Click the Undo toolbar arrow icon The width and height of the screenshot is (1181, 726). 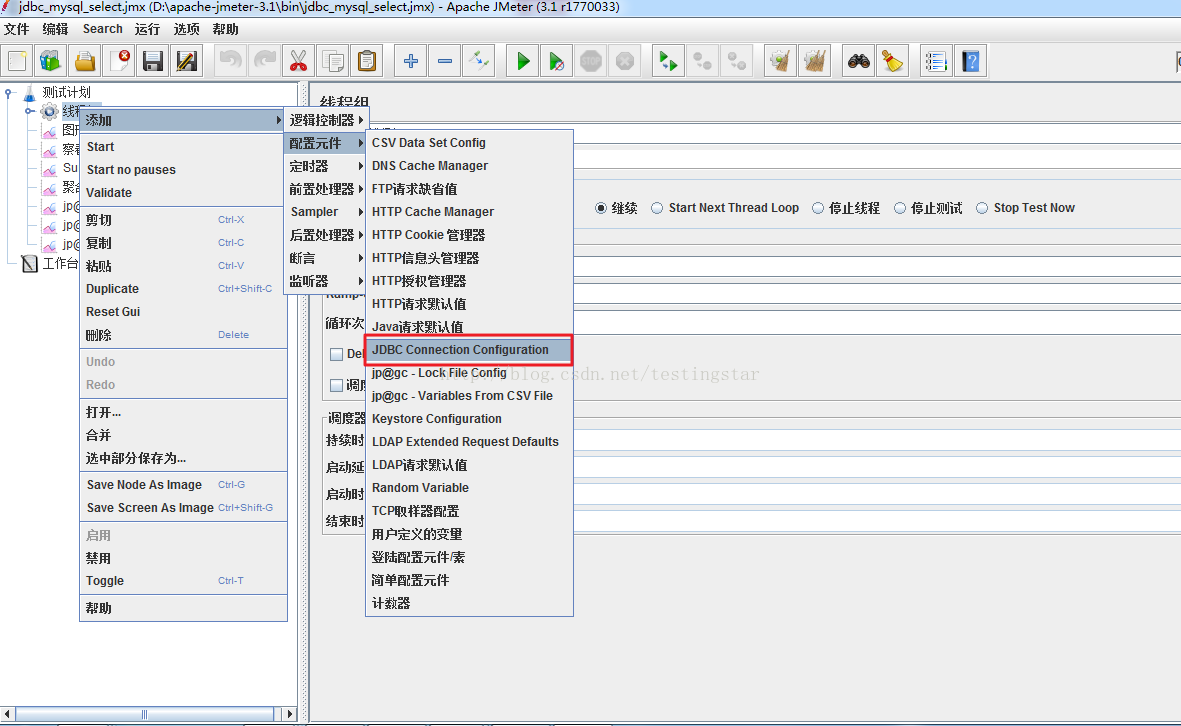tap(230, 61)
